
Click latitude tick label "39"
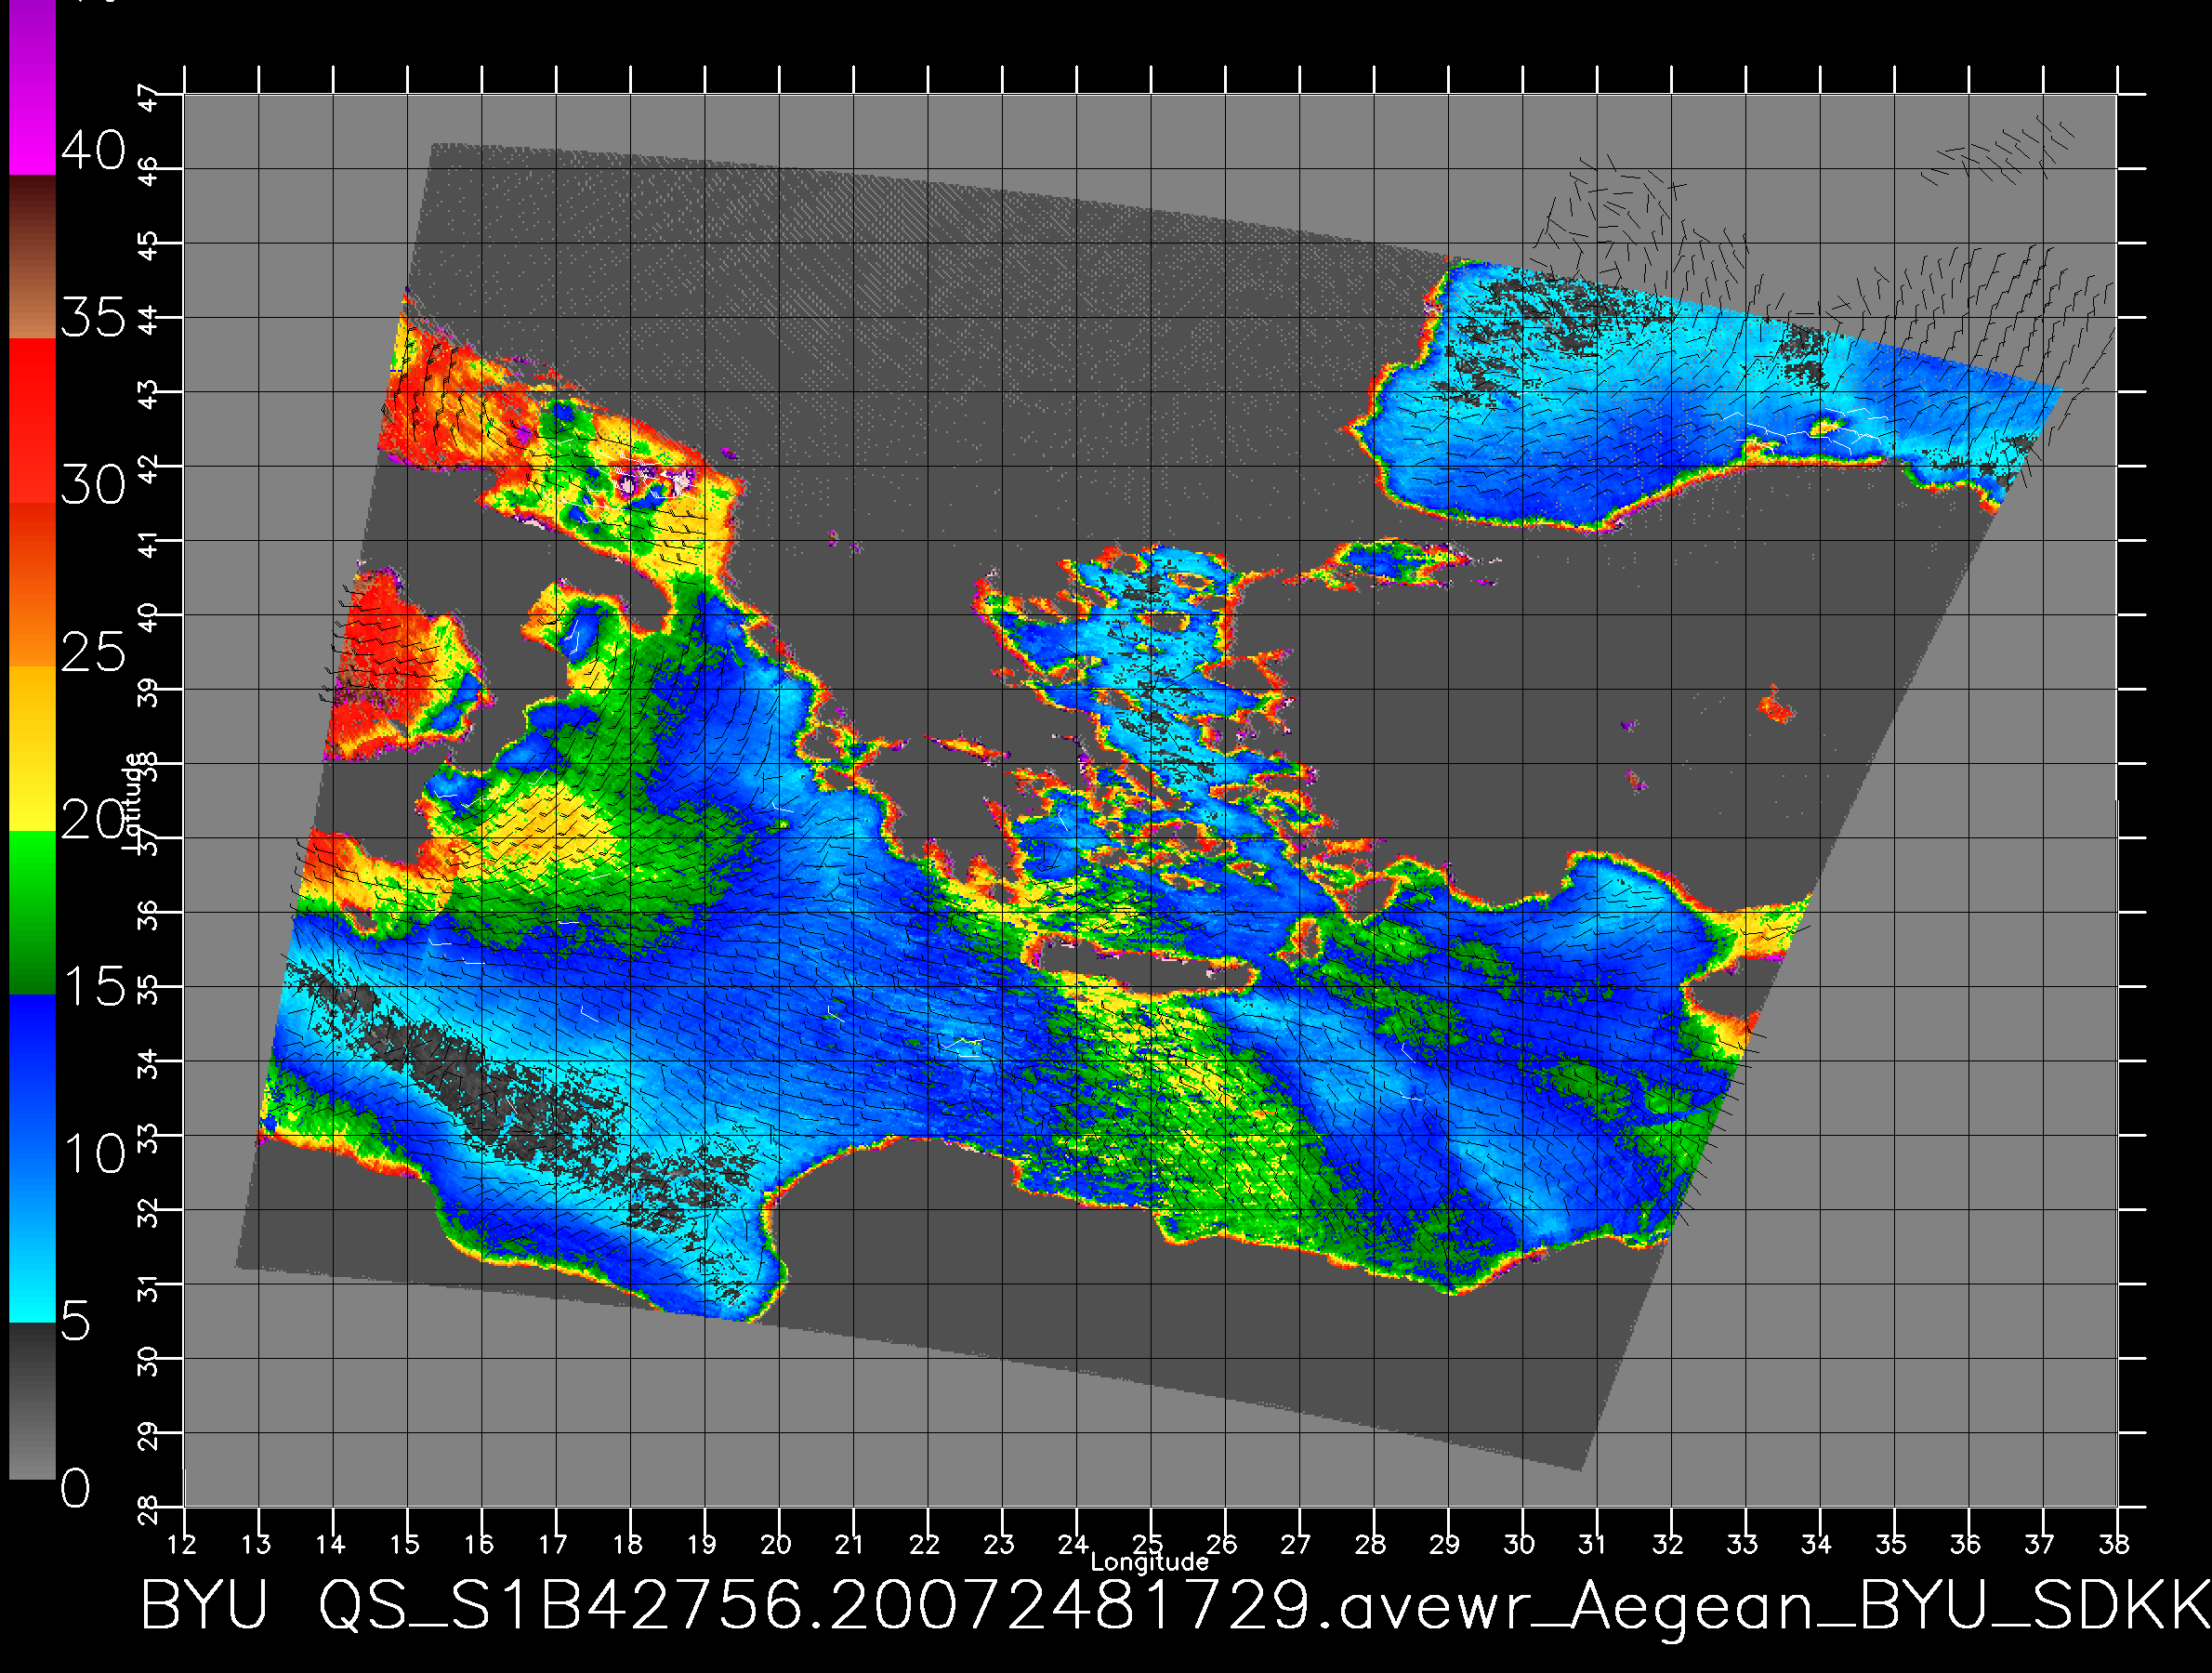[147, 693]
